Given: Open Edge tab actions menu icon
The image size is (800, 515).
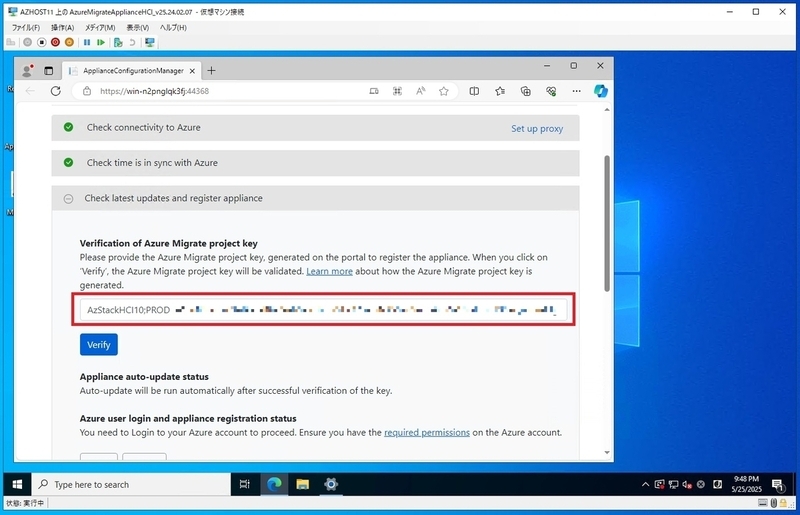Looking at the screenshot, I should click(x=48, y=71).
